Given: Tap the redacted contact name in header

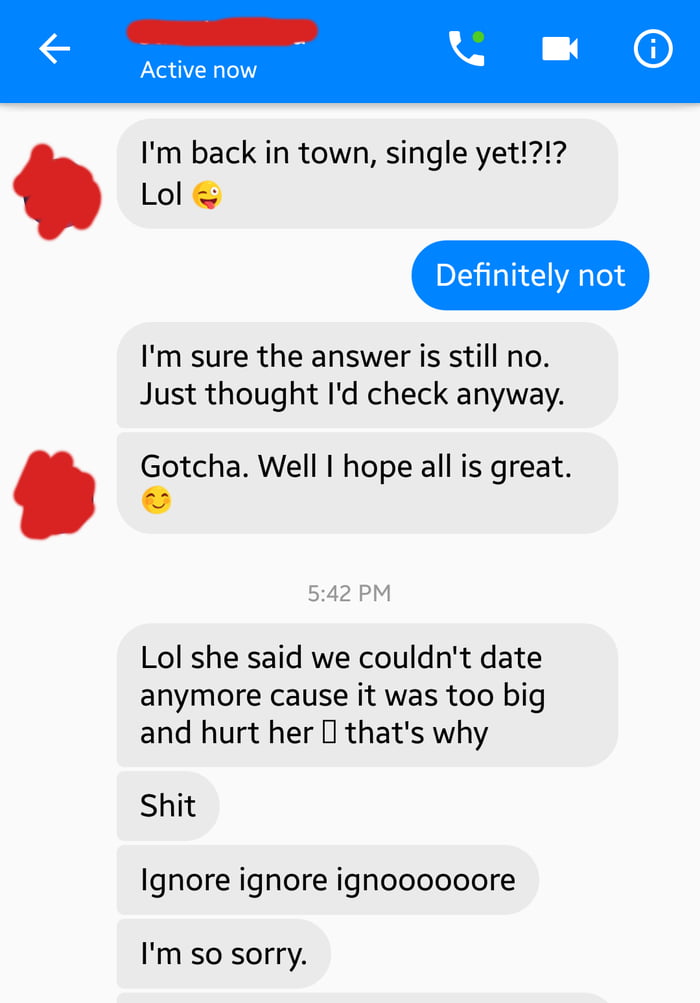Looking at the screenshot, I should (222, 31).
